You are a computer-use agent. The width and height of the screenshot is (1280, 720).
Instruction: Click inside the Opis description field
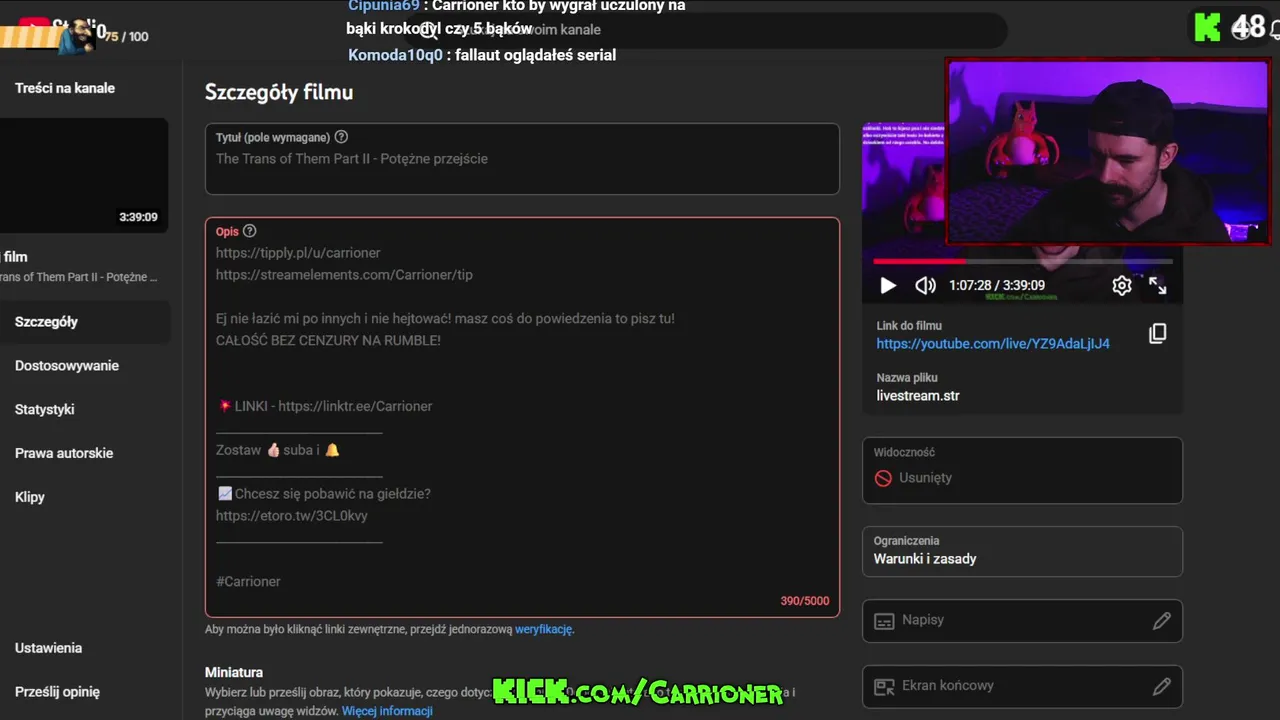(522, 417)
